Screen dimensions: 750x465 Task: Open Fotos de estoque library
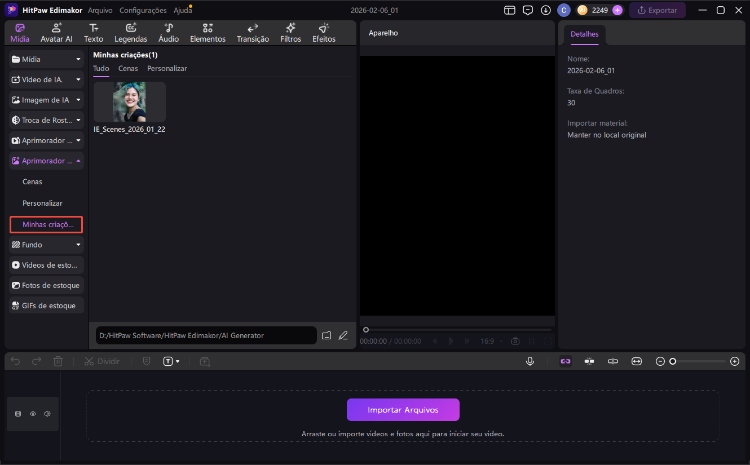point(46,285)
